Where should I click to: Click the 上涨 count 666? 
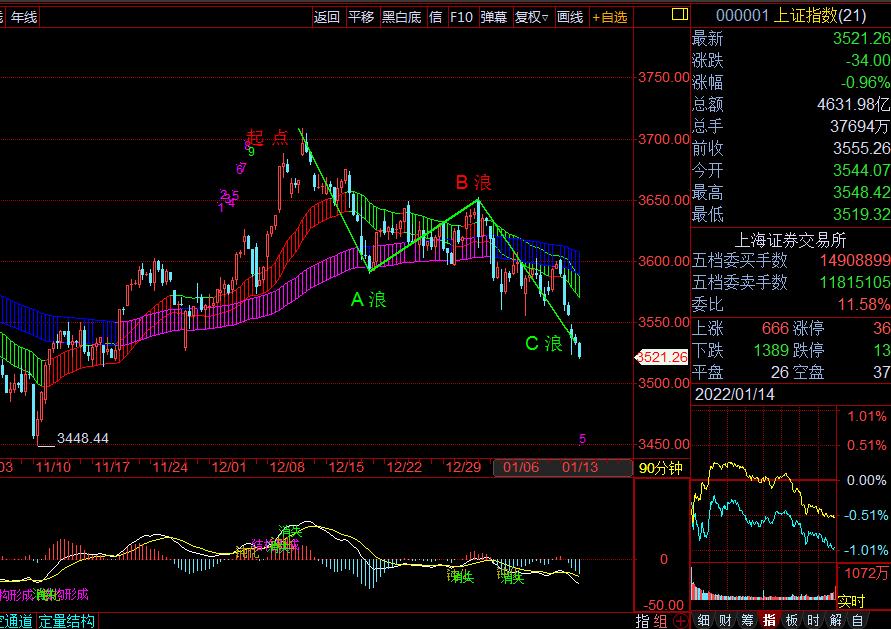[775, 328]
